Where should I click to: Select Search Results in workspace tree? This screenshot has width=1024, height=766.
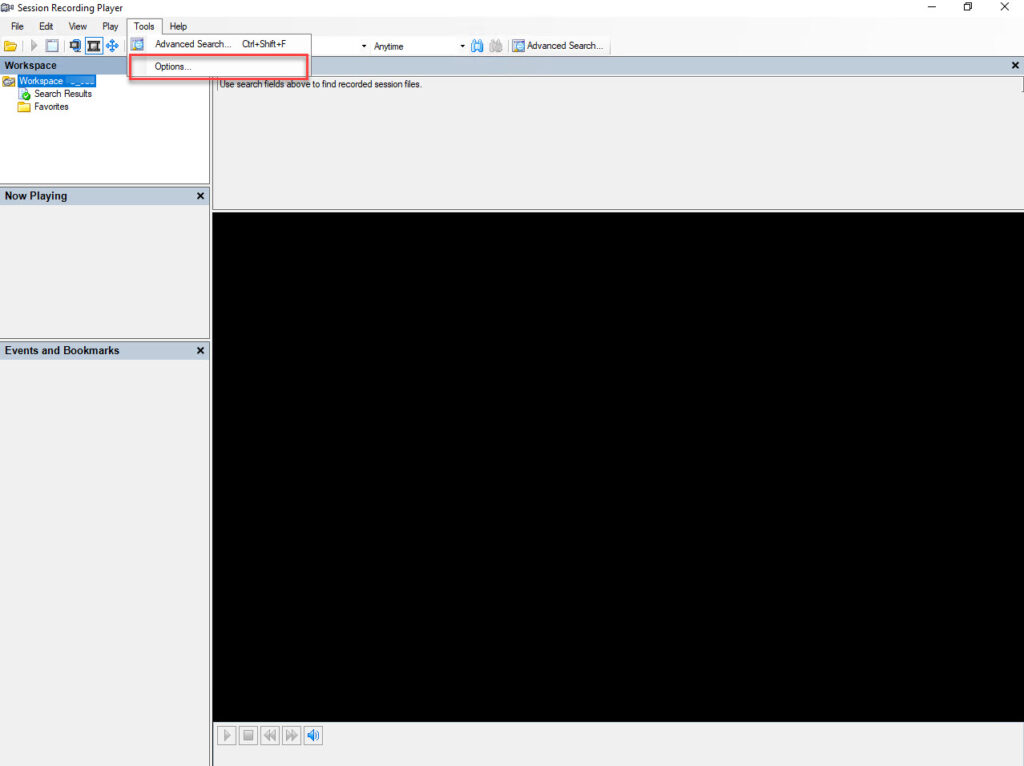coord(63,94)
